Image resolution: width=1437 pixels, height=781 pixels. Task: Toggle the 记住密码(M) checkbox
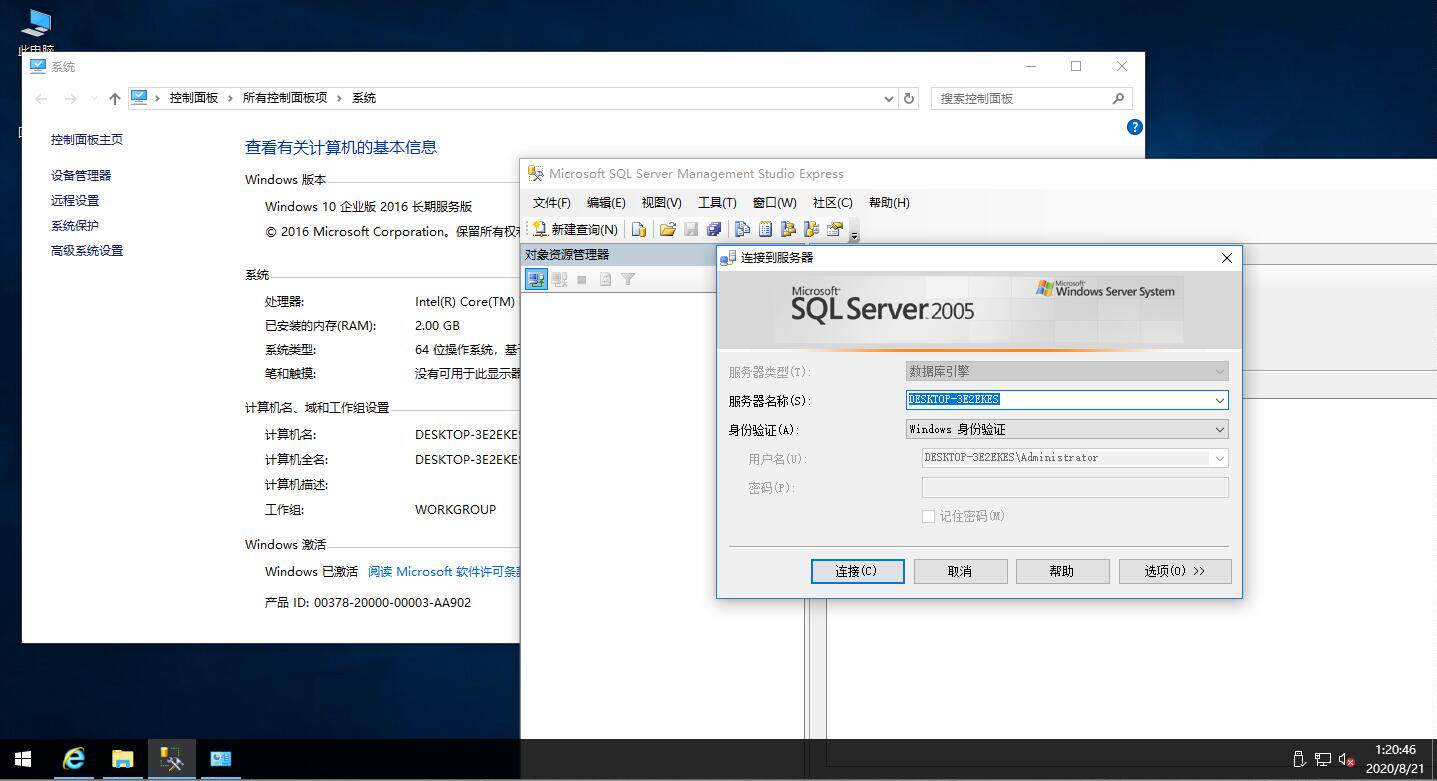coord(928,516)
